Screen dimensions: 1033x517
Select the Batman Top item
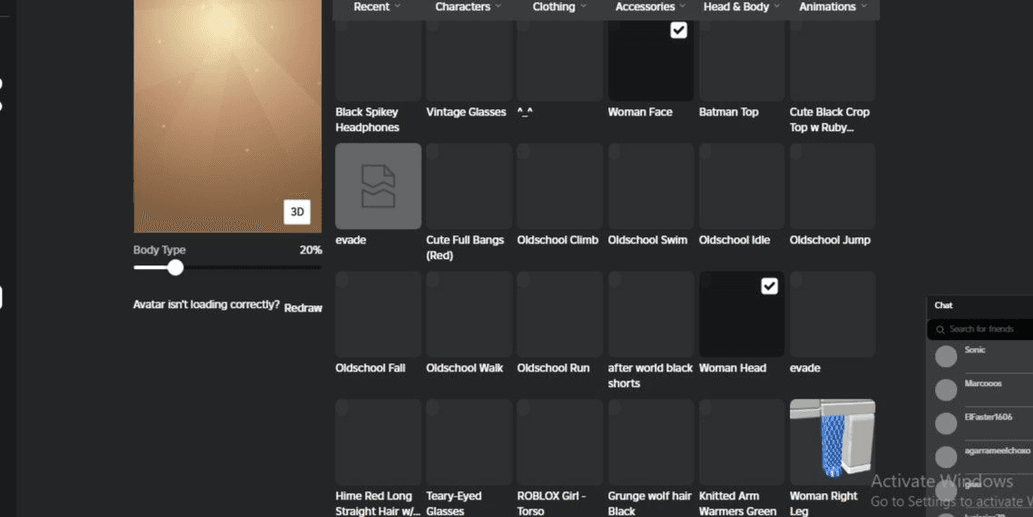pyautogui.click(x=742, y=59)
